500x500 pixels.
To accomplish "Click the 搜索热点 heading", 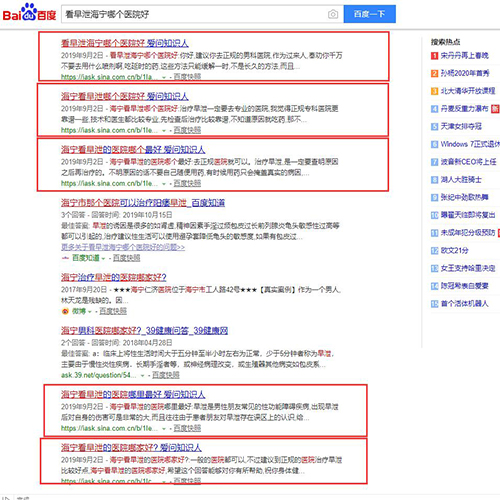I will point(445,42).
